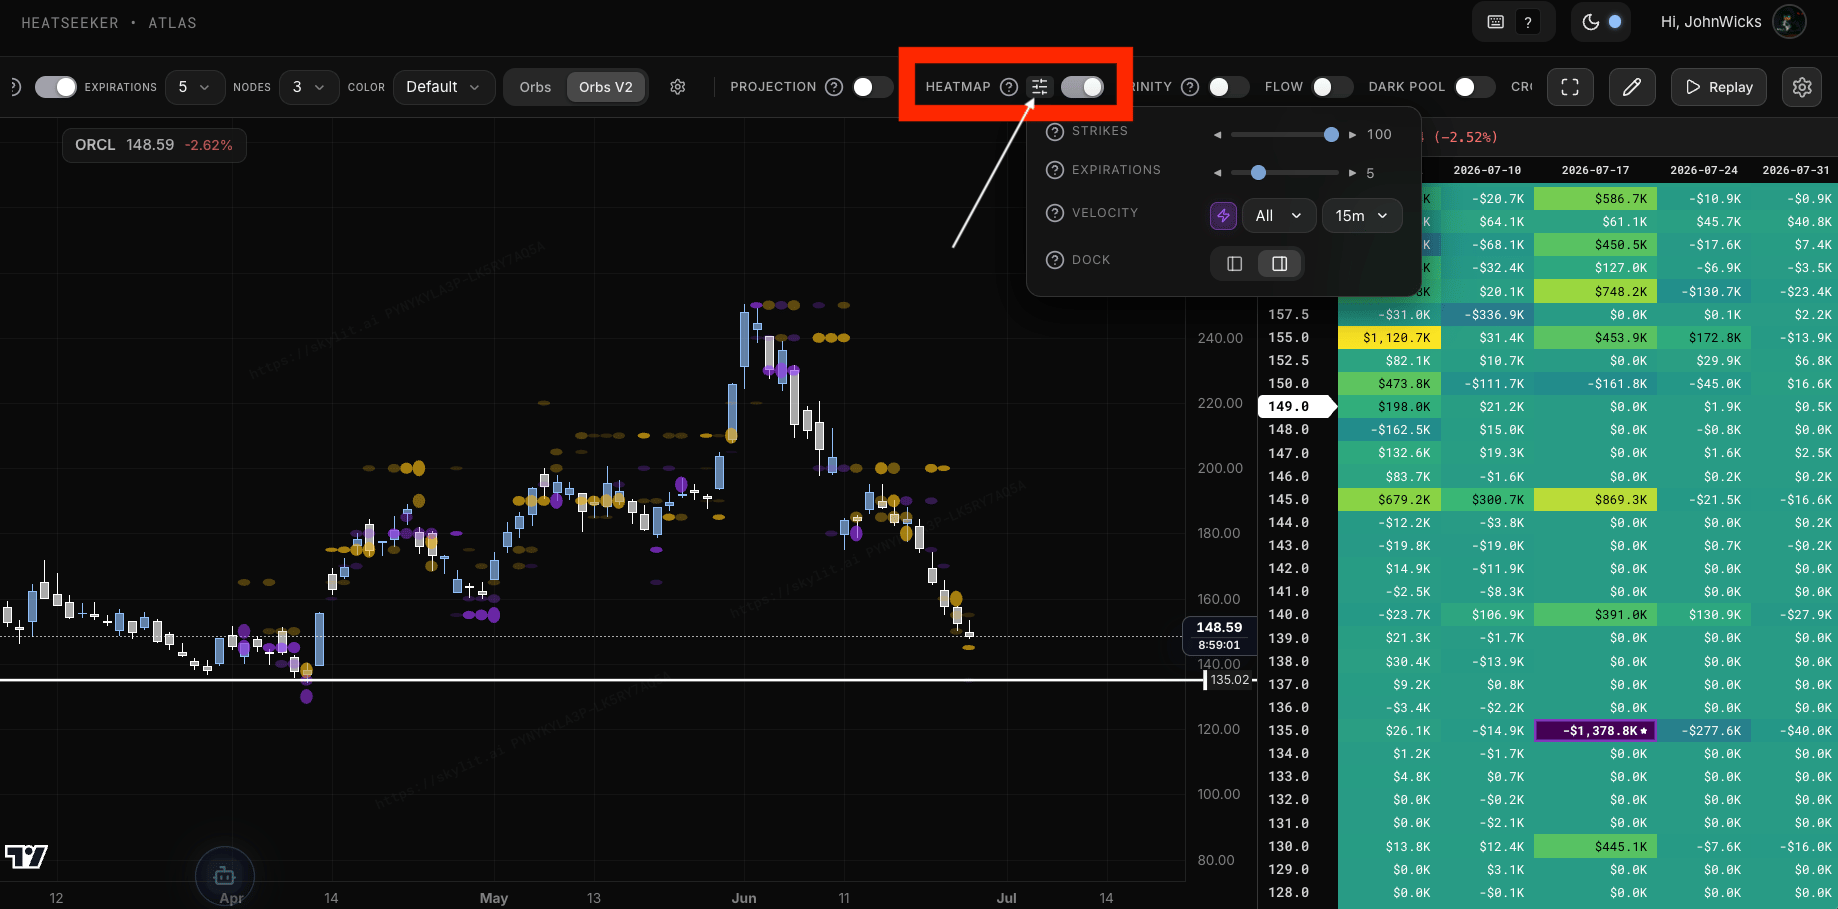Viewport: 1838px width, 909px height.
Task: Click the TradingView logo on the chart
Action: 26,856
